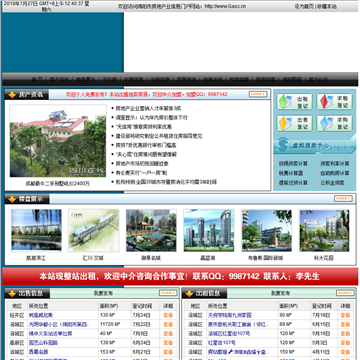Click 查看 for 150㎡ 4月11日 rental row
This screenshot has width=360, height=360.
click(345, 352)
